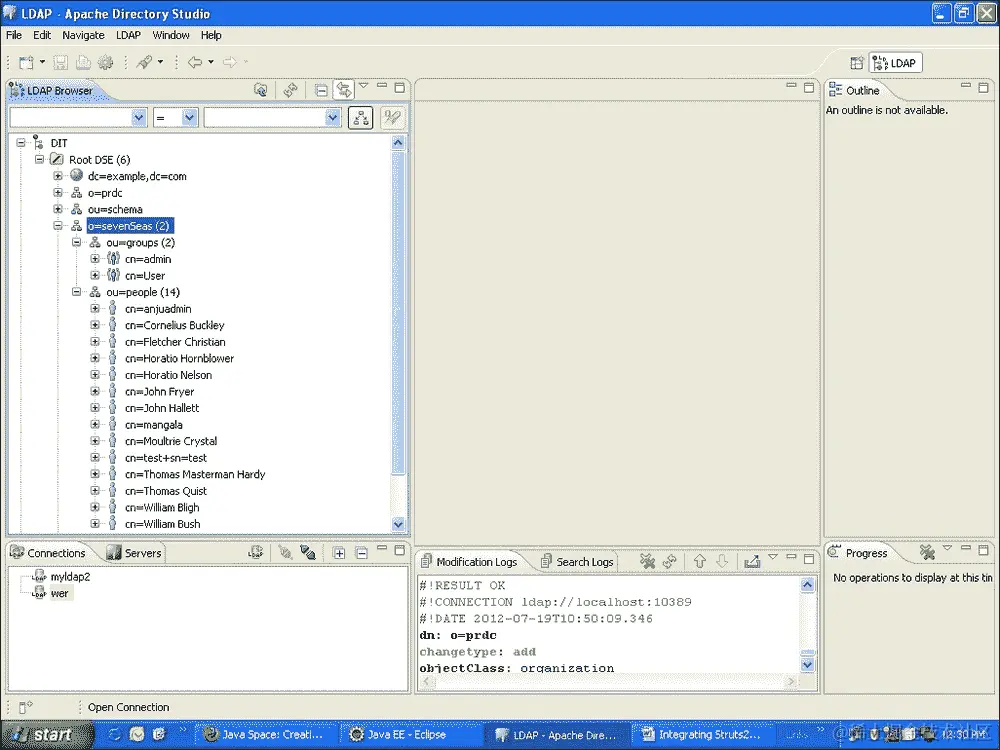
Task: Expand the o=prdc entry
Action: pyautogui.click(x=58, y=193)
